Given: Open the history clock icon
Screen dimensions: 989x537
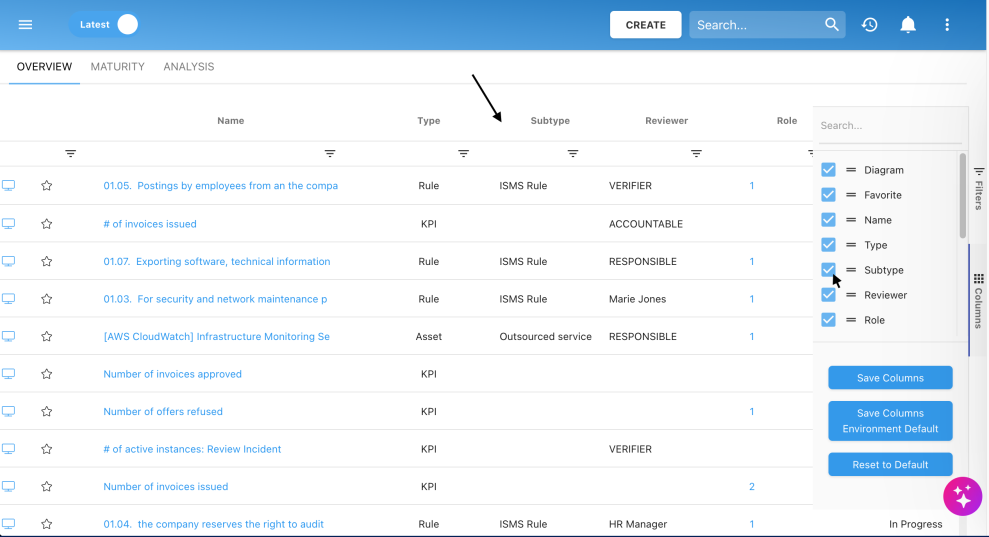Looking at the screenshot, I should pyautogui.click(x=870, y=25).
